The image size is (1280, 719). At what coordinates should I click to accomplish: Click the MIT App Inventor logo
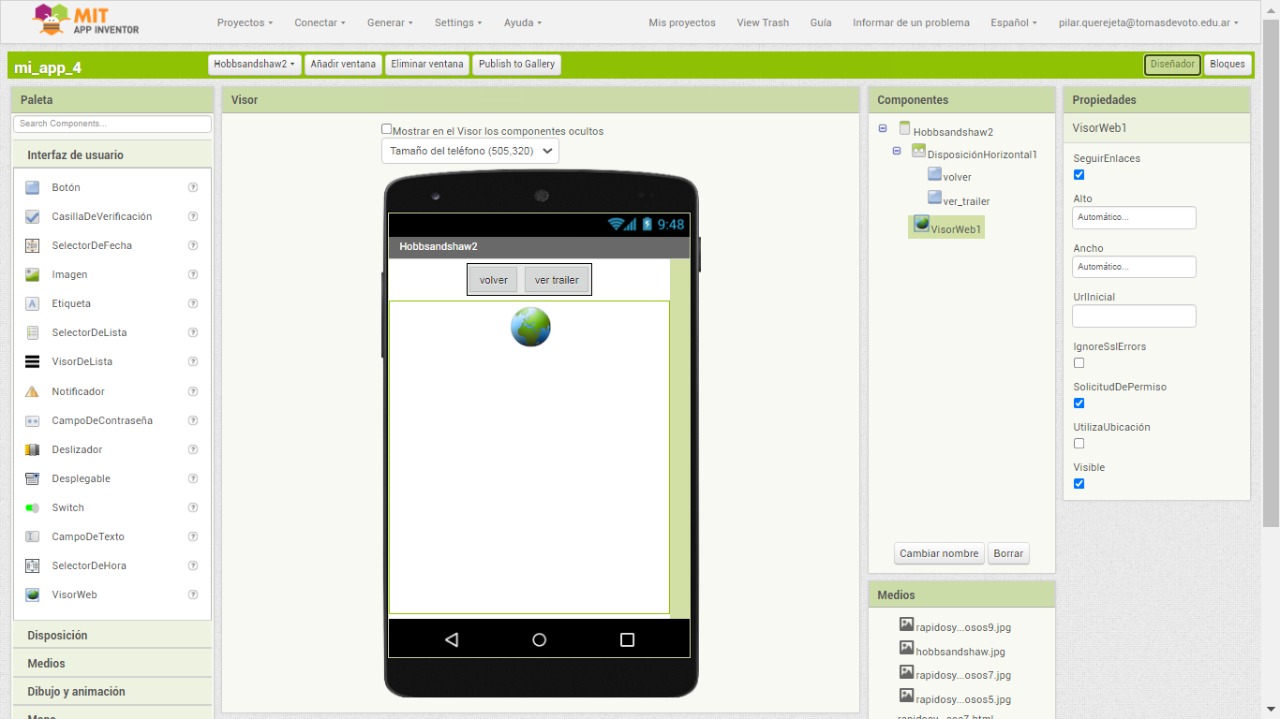pyautogui.click(x=86, y=20)
